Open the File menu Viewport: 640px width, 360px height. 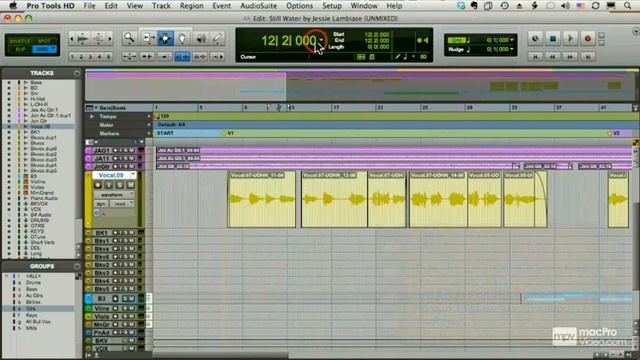point(89,6)
